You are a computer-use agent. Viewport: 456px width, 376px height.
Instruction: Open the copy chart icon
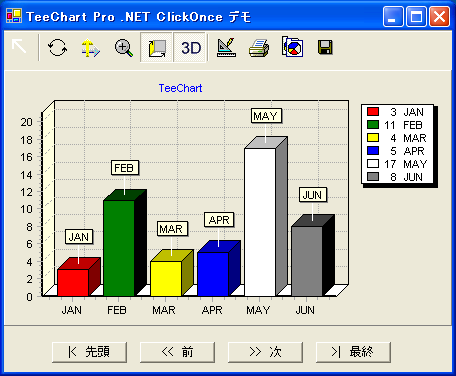tap(292, 47)
